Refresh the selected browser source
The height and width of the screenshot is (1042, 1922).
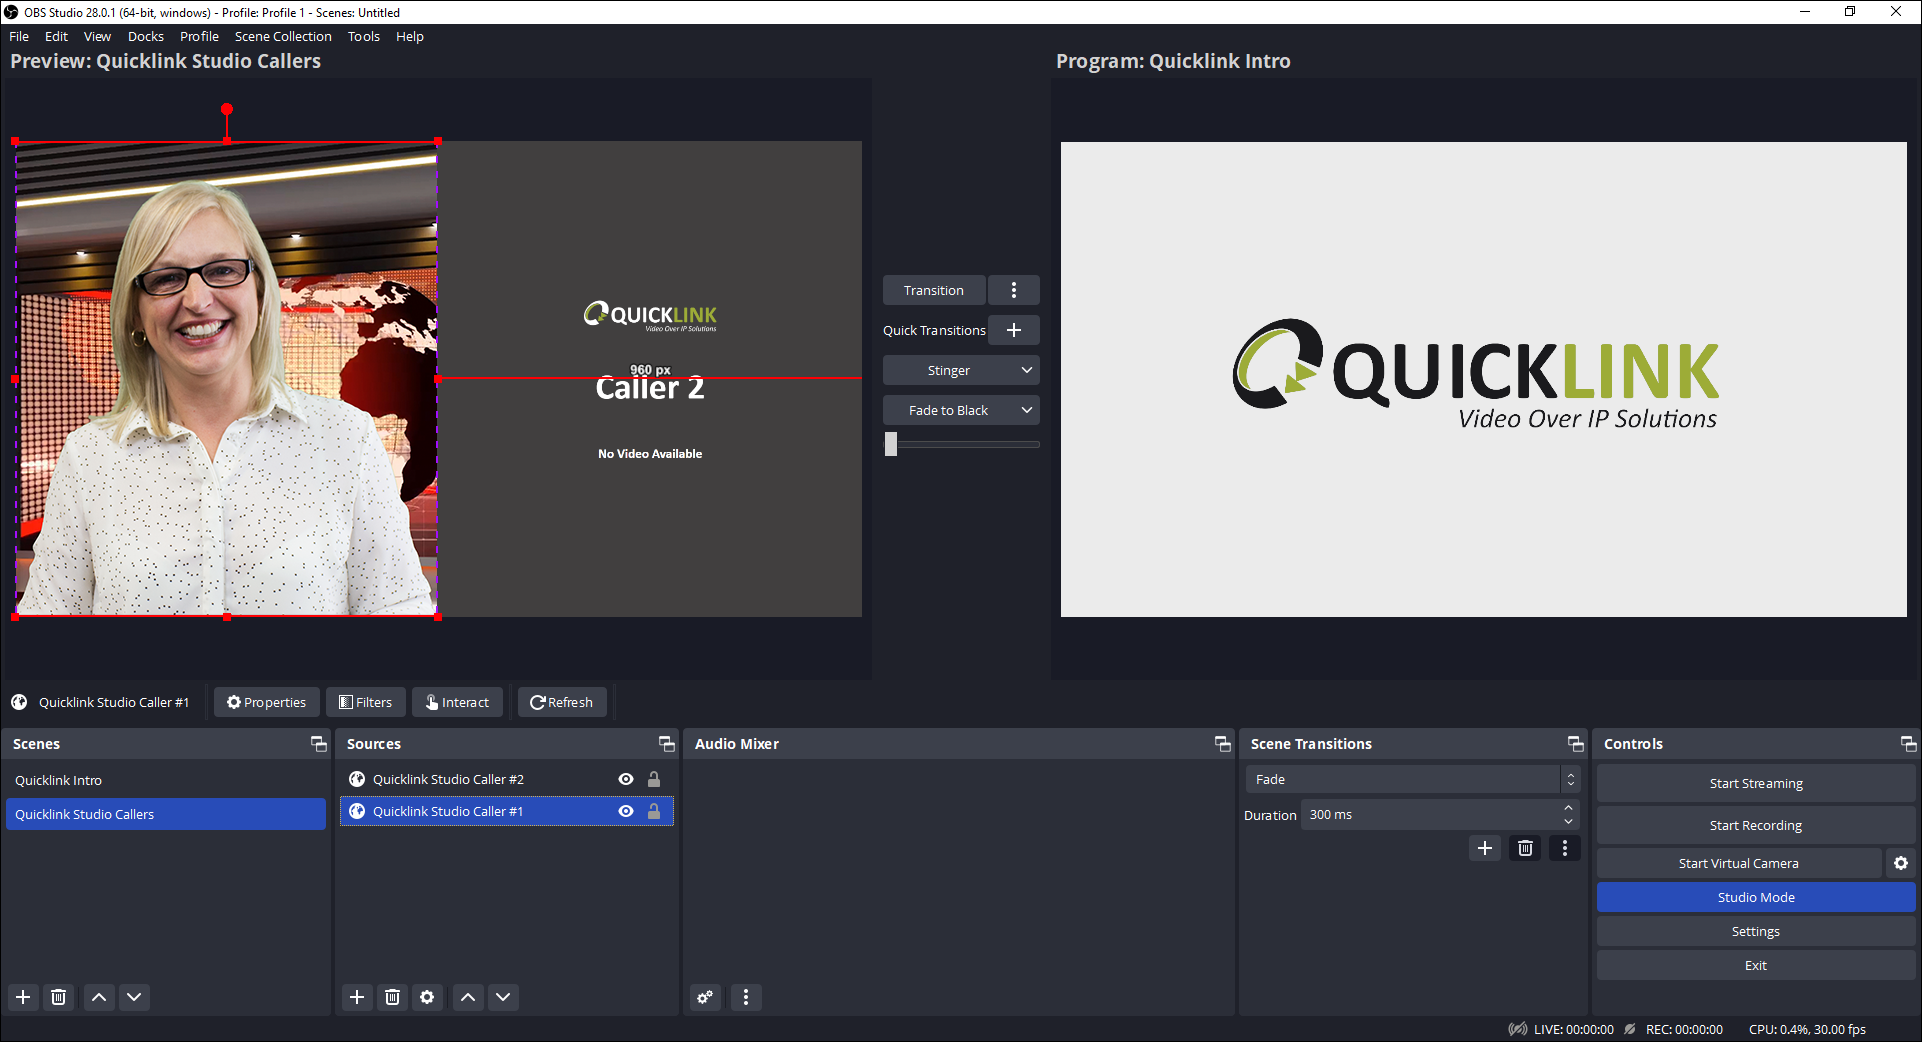point(562,702)
